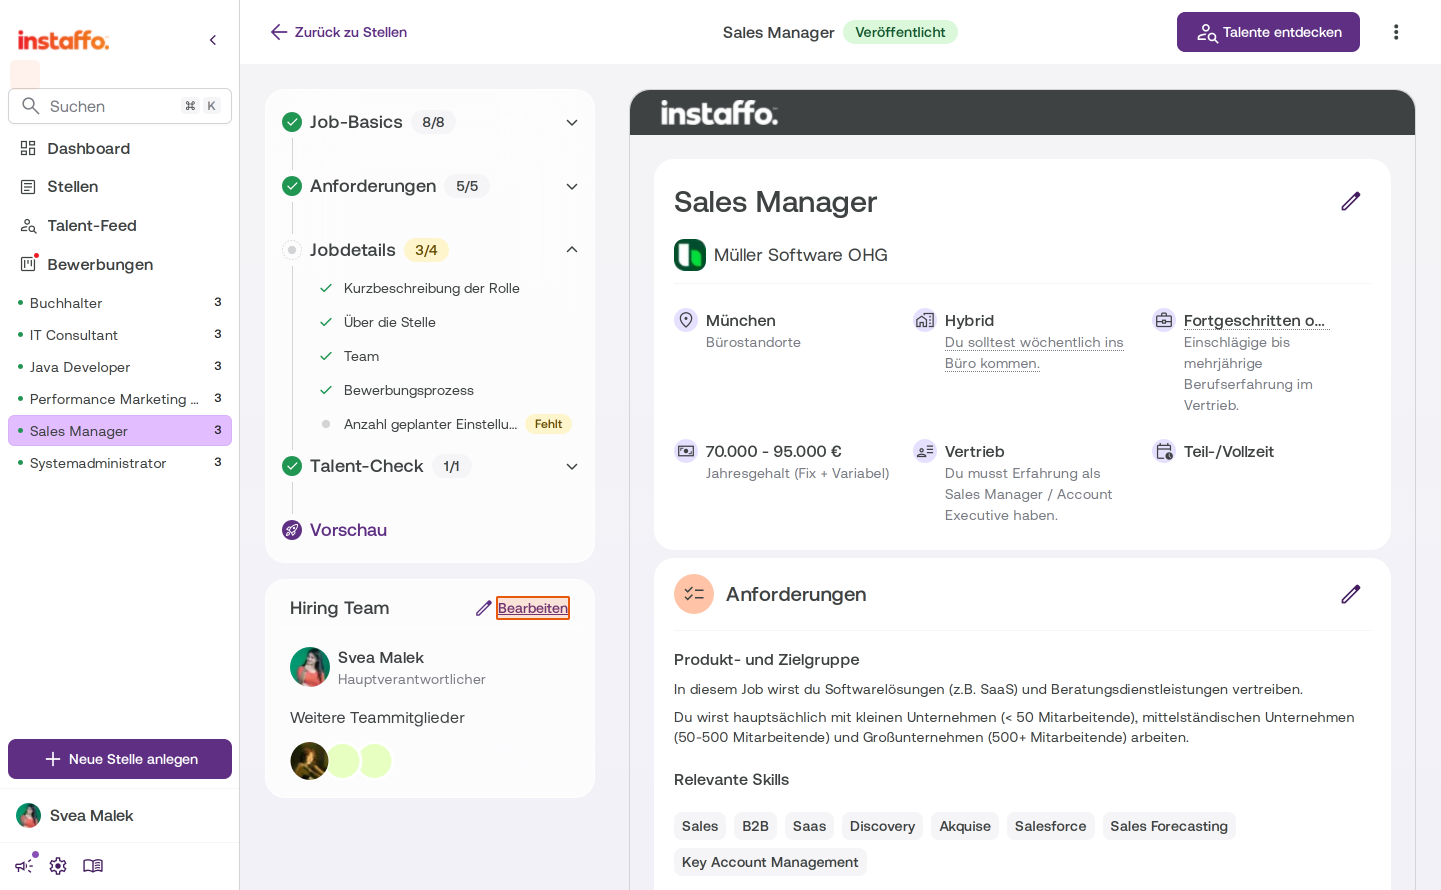Open settings gear icon in sidebar footer
Viewport: 1441px width, 890px height.
point(58,866)
